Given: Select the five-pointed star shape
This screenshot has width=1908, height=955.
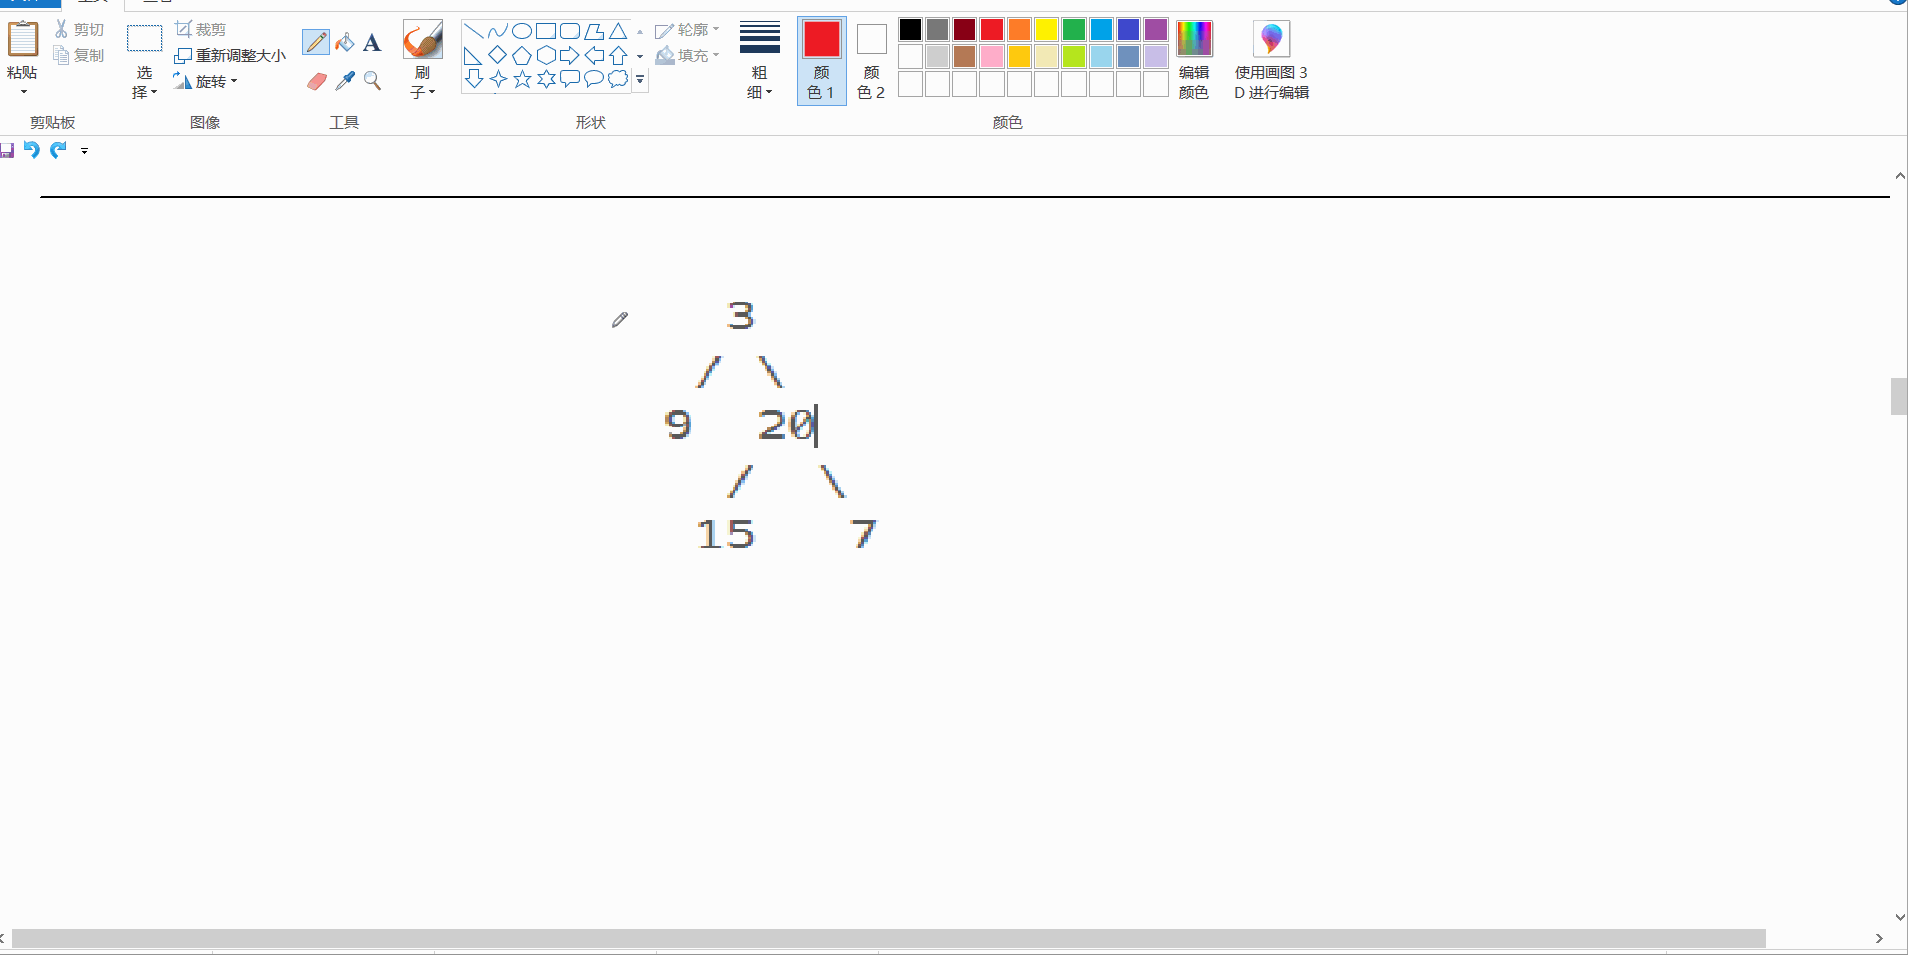Looking at the screenshot, I should click(x=521, y=80).
